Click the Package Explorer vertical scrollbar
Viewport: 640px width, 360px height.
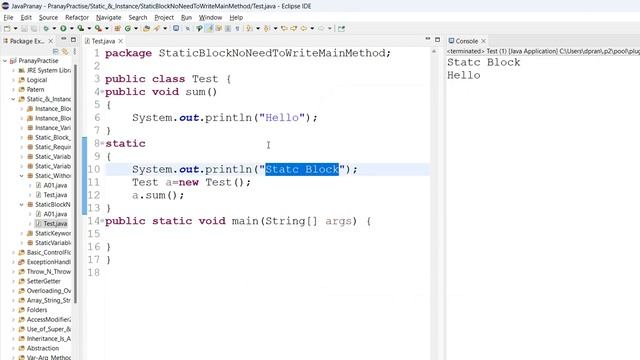76,184
